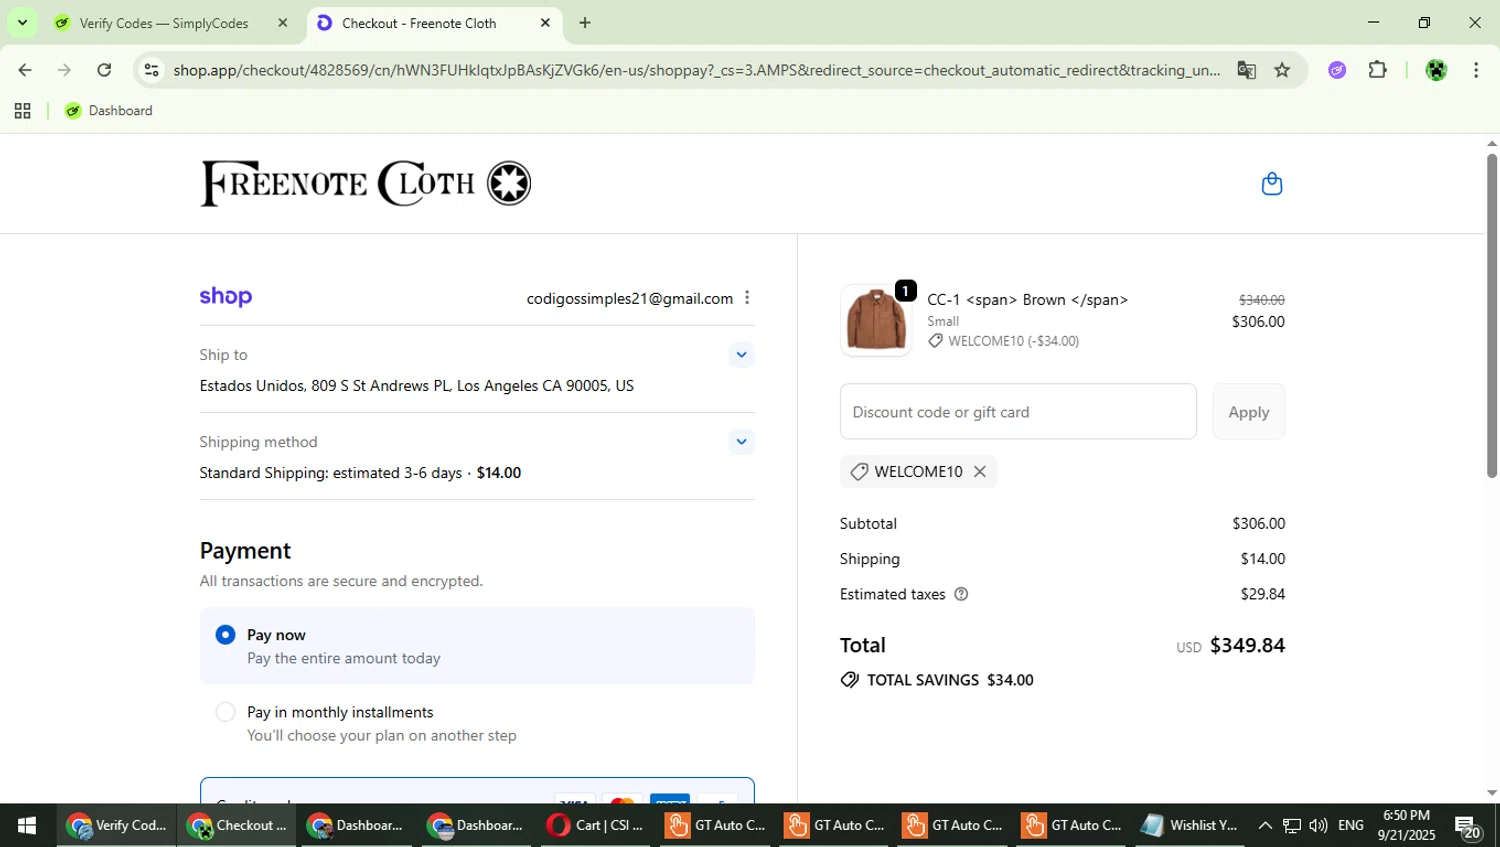This screenshot has width=1500, height=847.
Task: Go back to previous page
Action: [25, 70]
